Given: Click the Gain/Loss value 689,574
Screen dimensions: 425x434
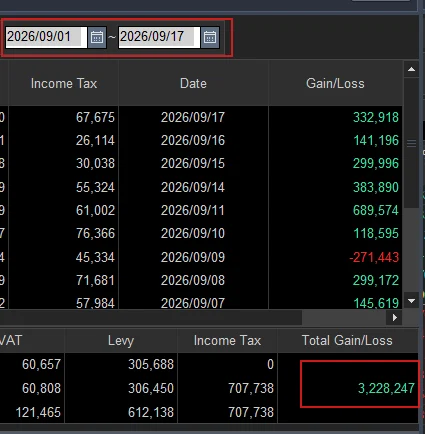Looking at the screenshot, I should click(376, 210).
